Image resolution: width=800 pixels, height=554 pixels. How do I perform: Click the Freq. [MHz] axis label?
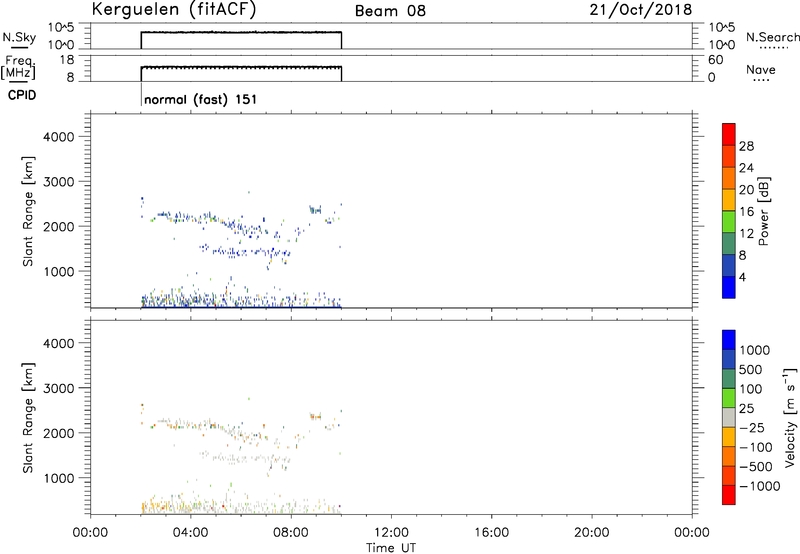(x=19, y=68)
